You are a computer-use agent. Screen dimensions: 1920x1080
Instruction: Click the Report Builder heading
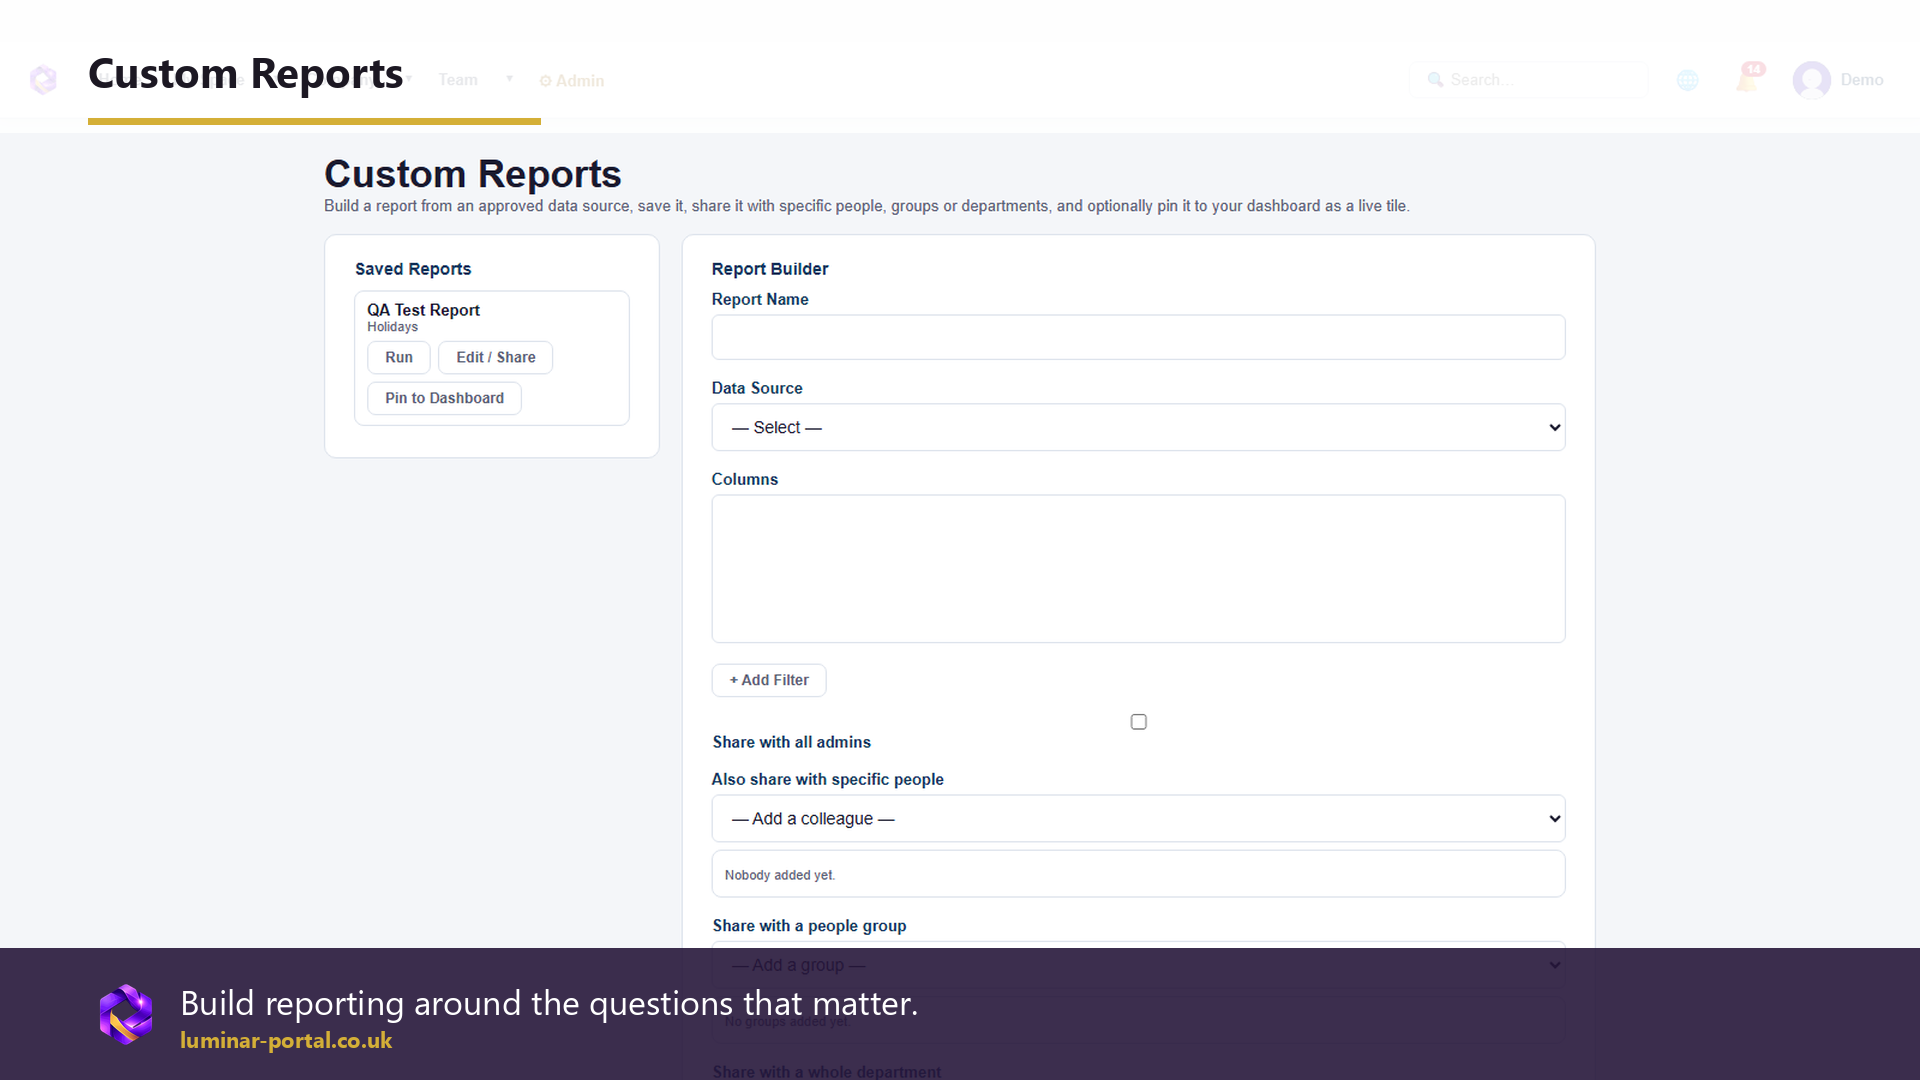pyautogui.click(x=770, y=269)
